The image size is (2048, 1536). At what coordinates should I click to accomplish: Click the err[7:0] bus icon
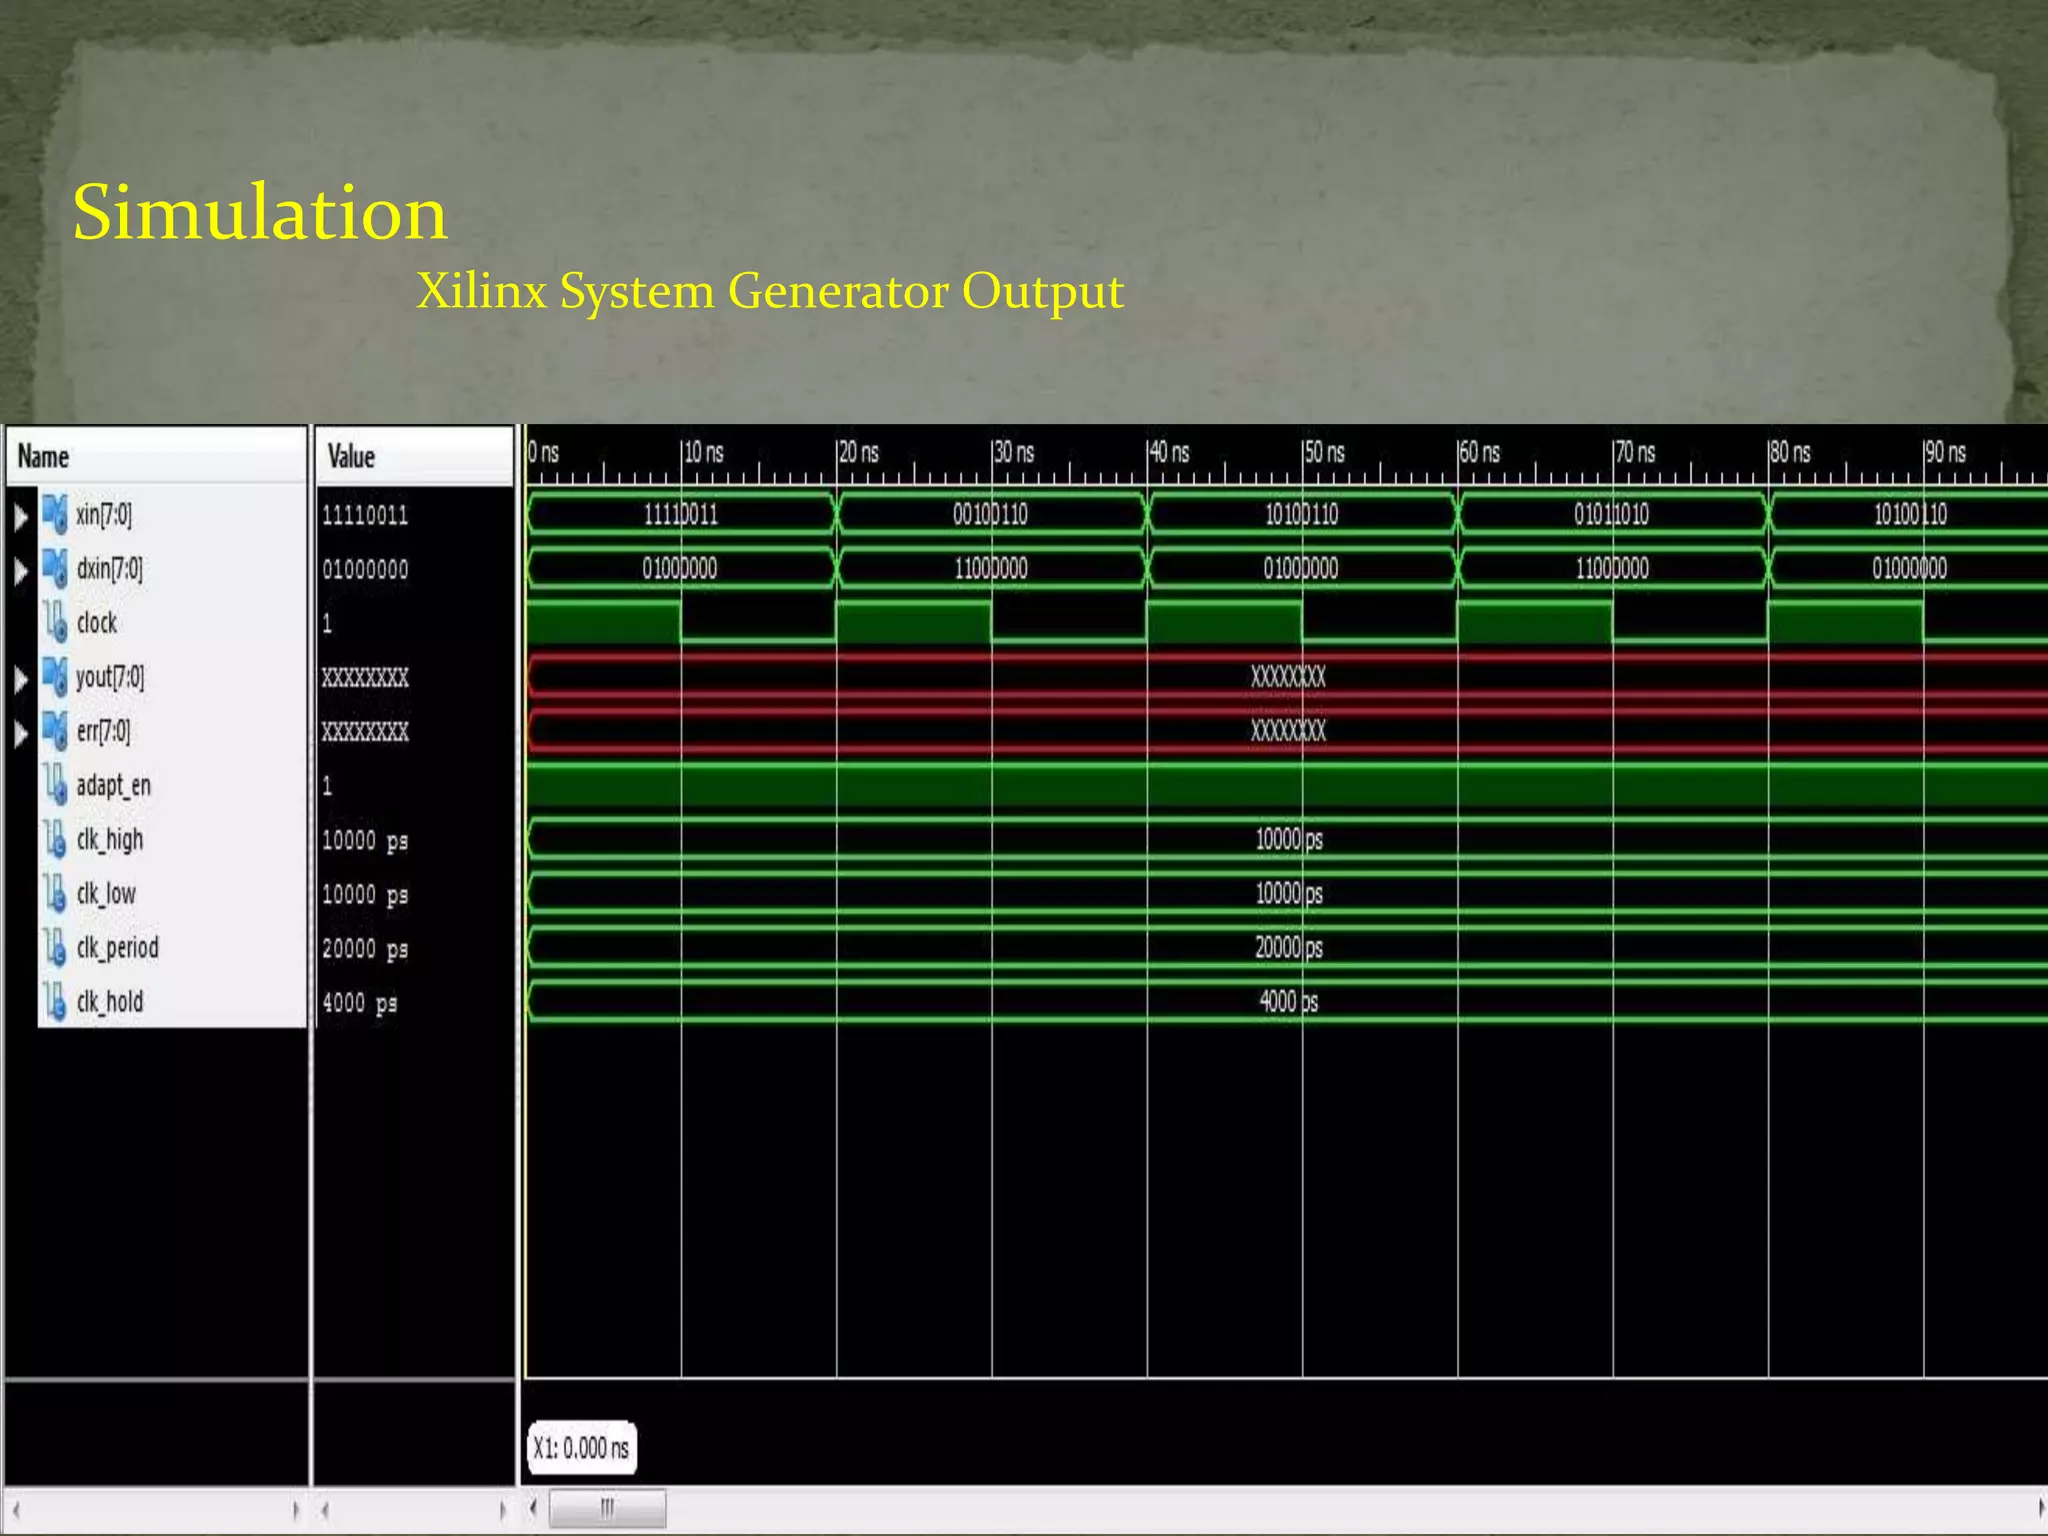55,731
